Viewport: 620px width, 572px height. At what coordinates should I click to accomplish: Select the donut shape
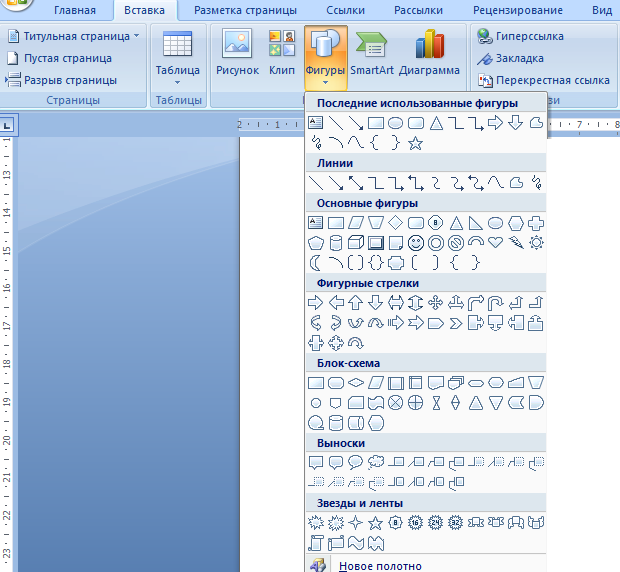click(x=436, y=243)
